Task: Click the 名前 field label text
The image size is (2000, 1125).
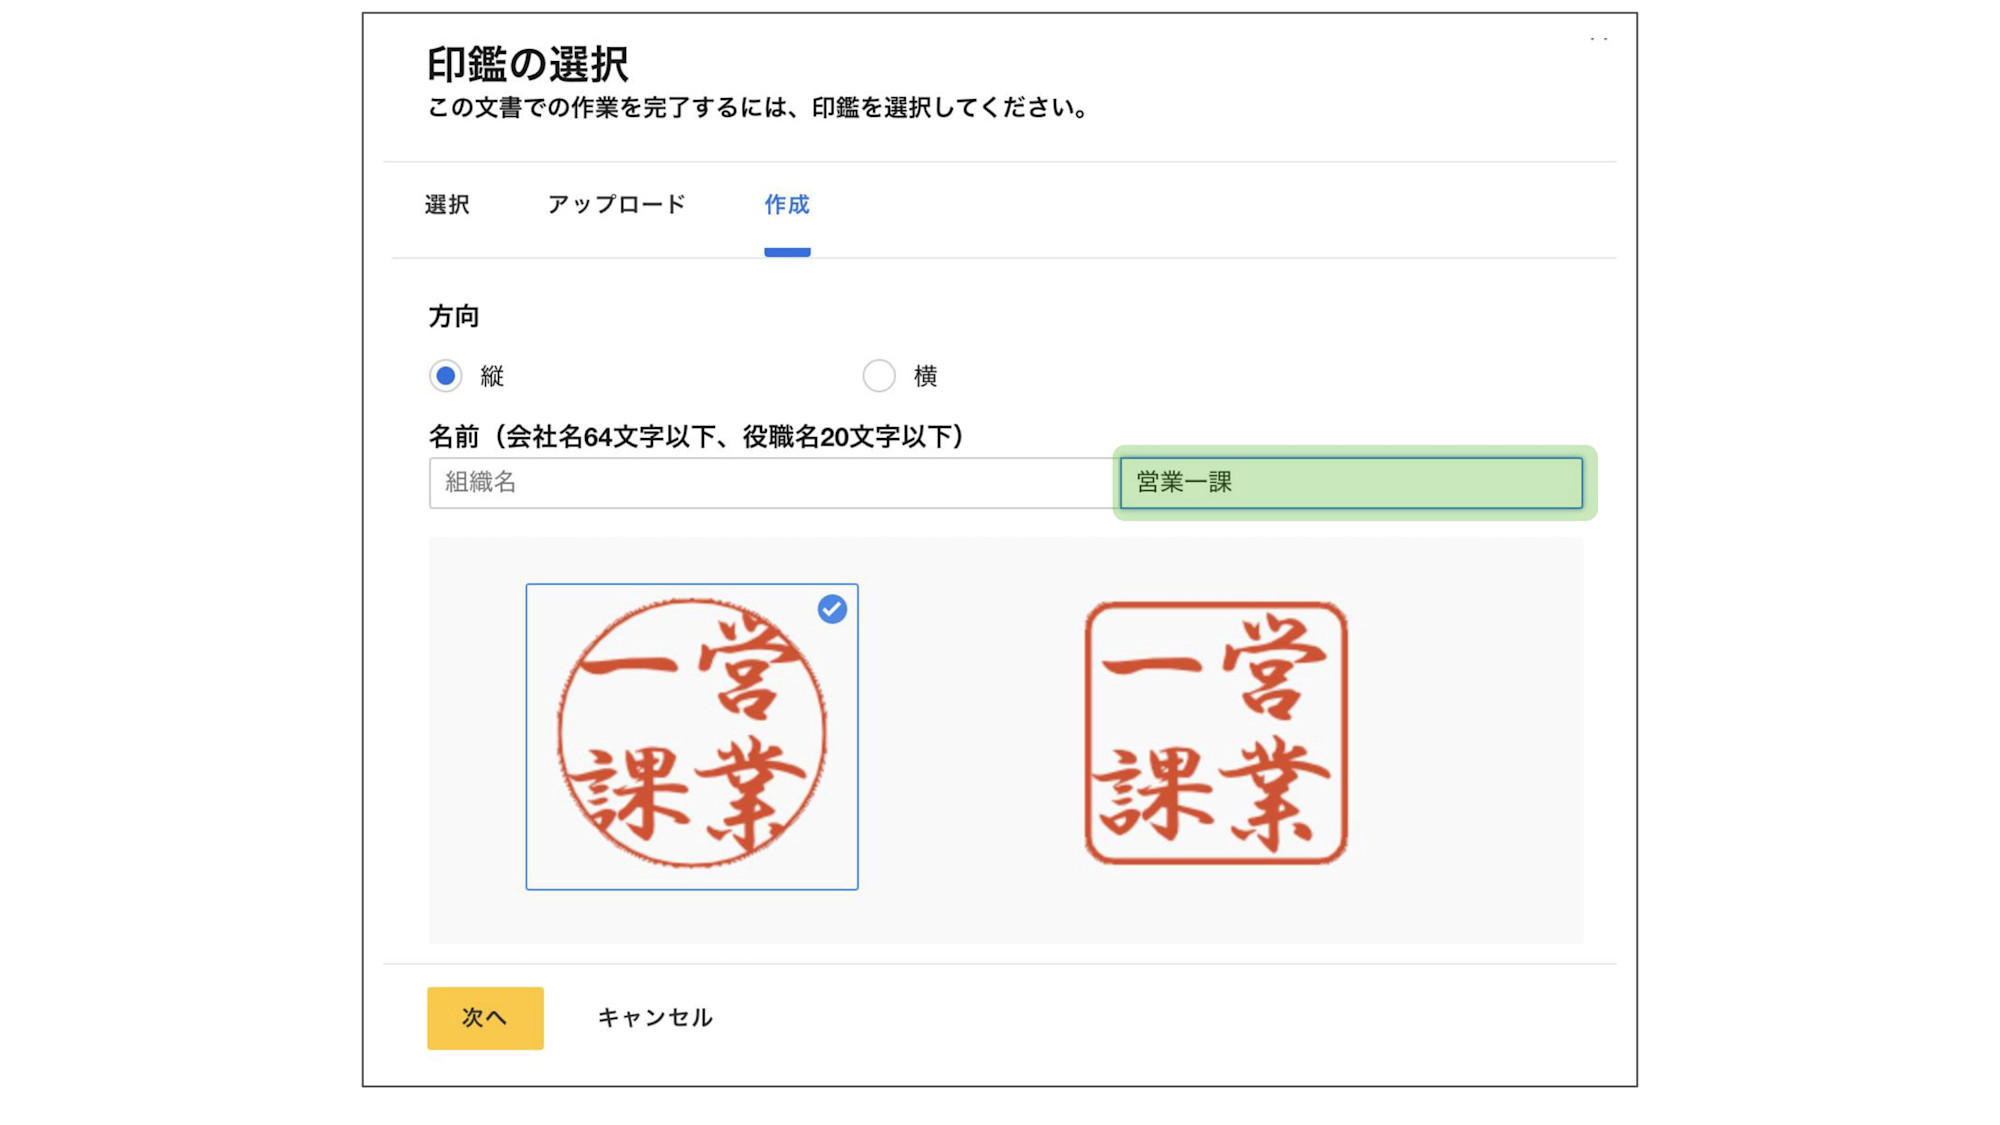Action: click(x=696, y=437)
